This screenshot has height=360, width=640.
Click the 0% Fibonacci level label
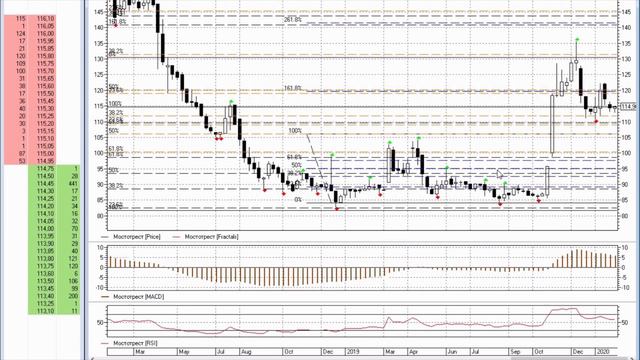[x=298, y=200]
